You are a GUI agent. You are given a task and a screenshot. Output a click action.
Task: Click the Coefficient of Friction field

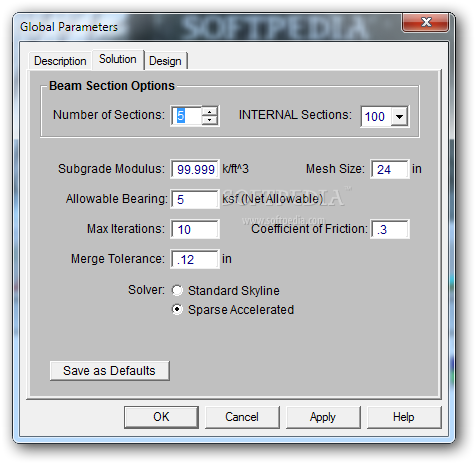(390, 229)
